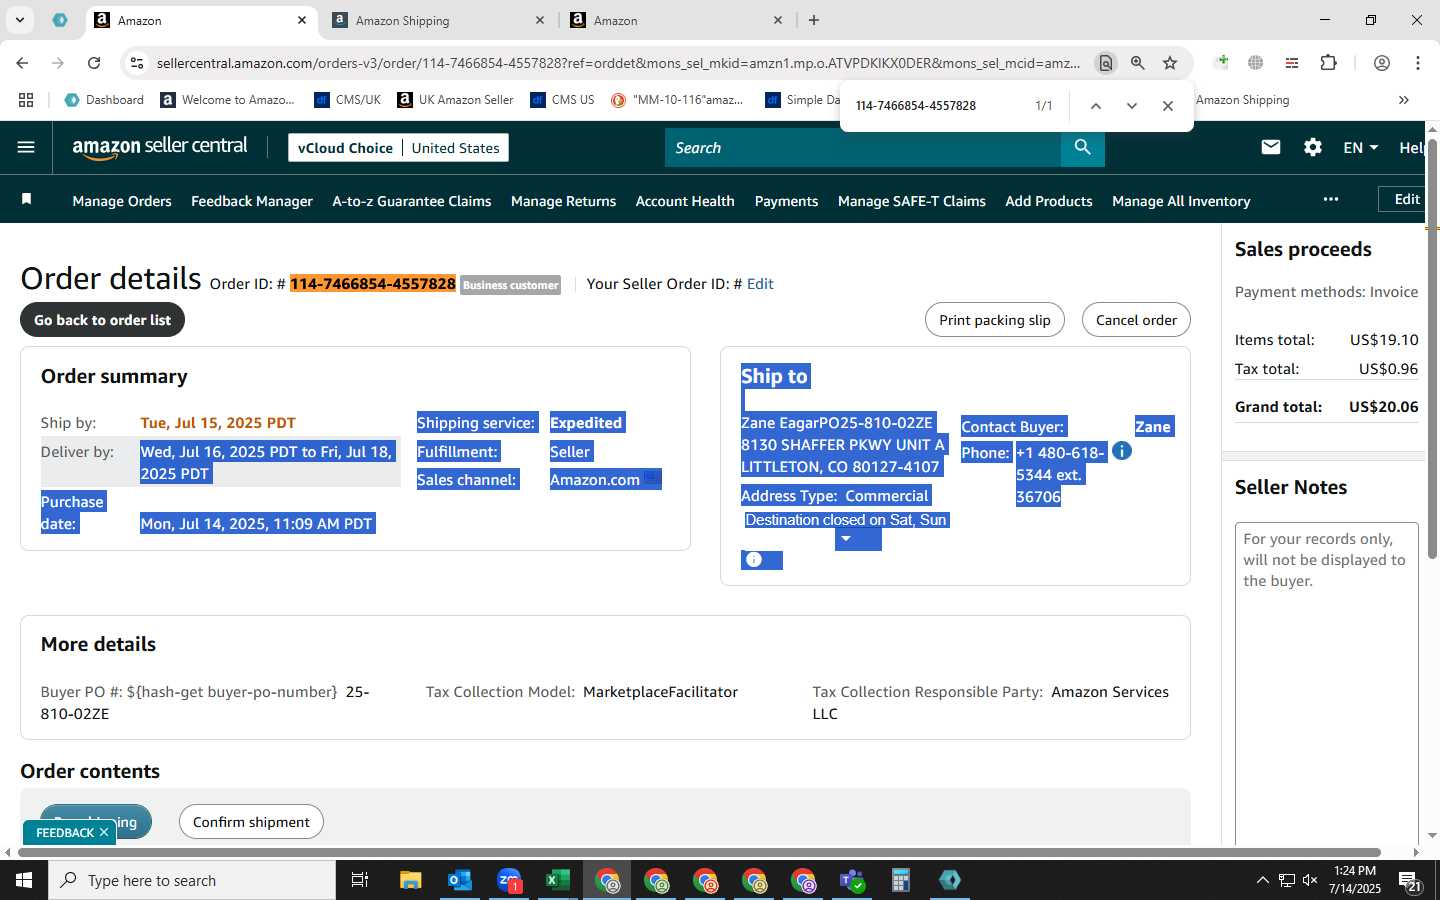Open the browser extensions puzzle icon
Image resolution: width=1440 pixels, height=900 pixels.
point(1328,63)
